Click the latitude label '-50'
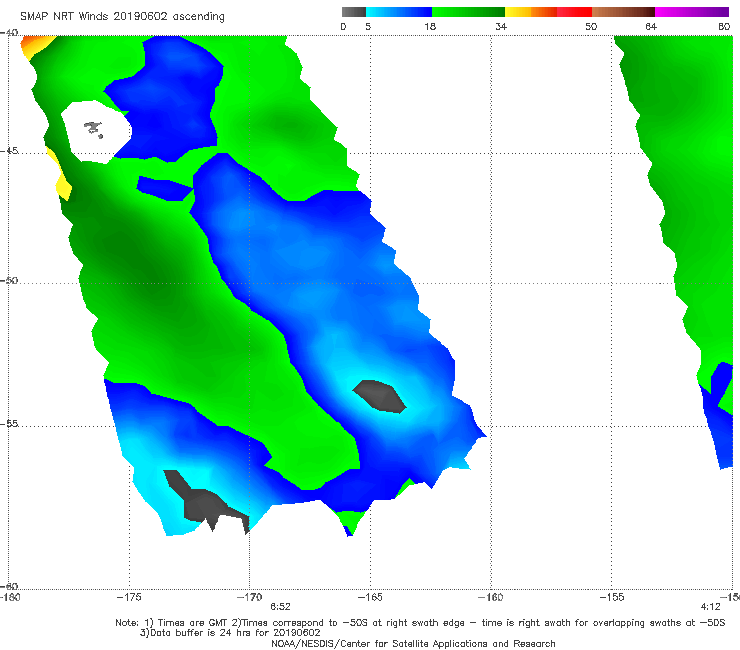 pyautogui.click(x=9, y=280)
